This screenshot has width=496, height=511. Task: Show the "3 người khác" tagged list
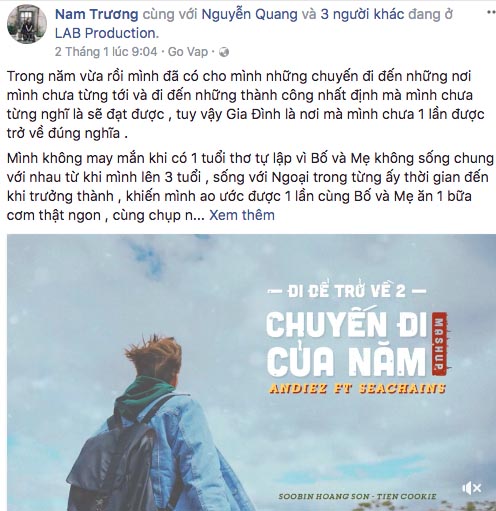(x=362, y=14)
